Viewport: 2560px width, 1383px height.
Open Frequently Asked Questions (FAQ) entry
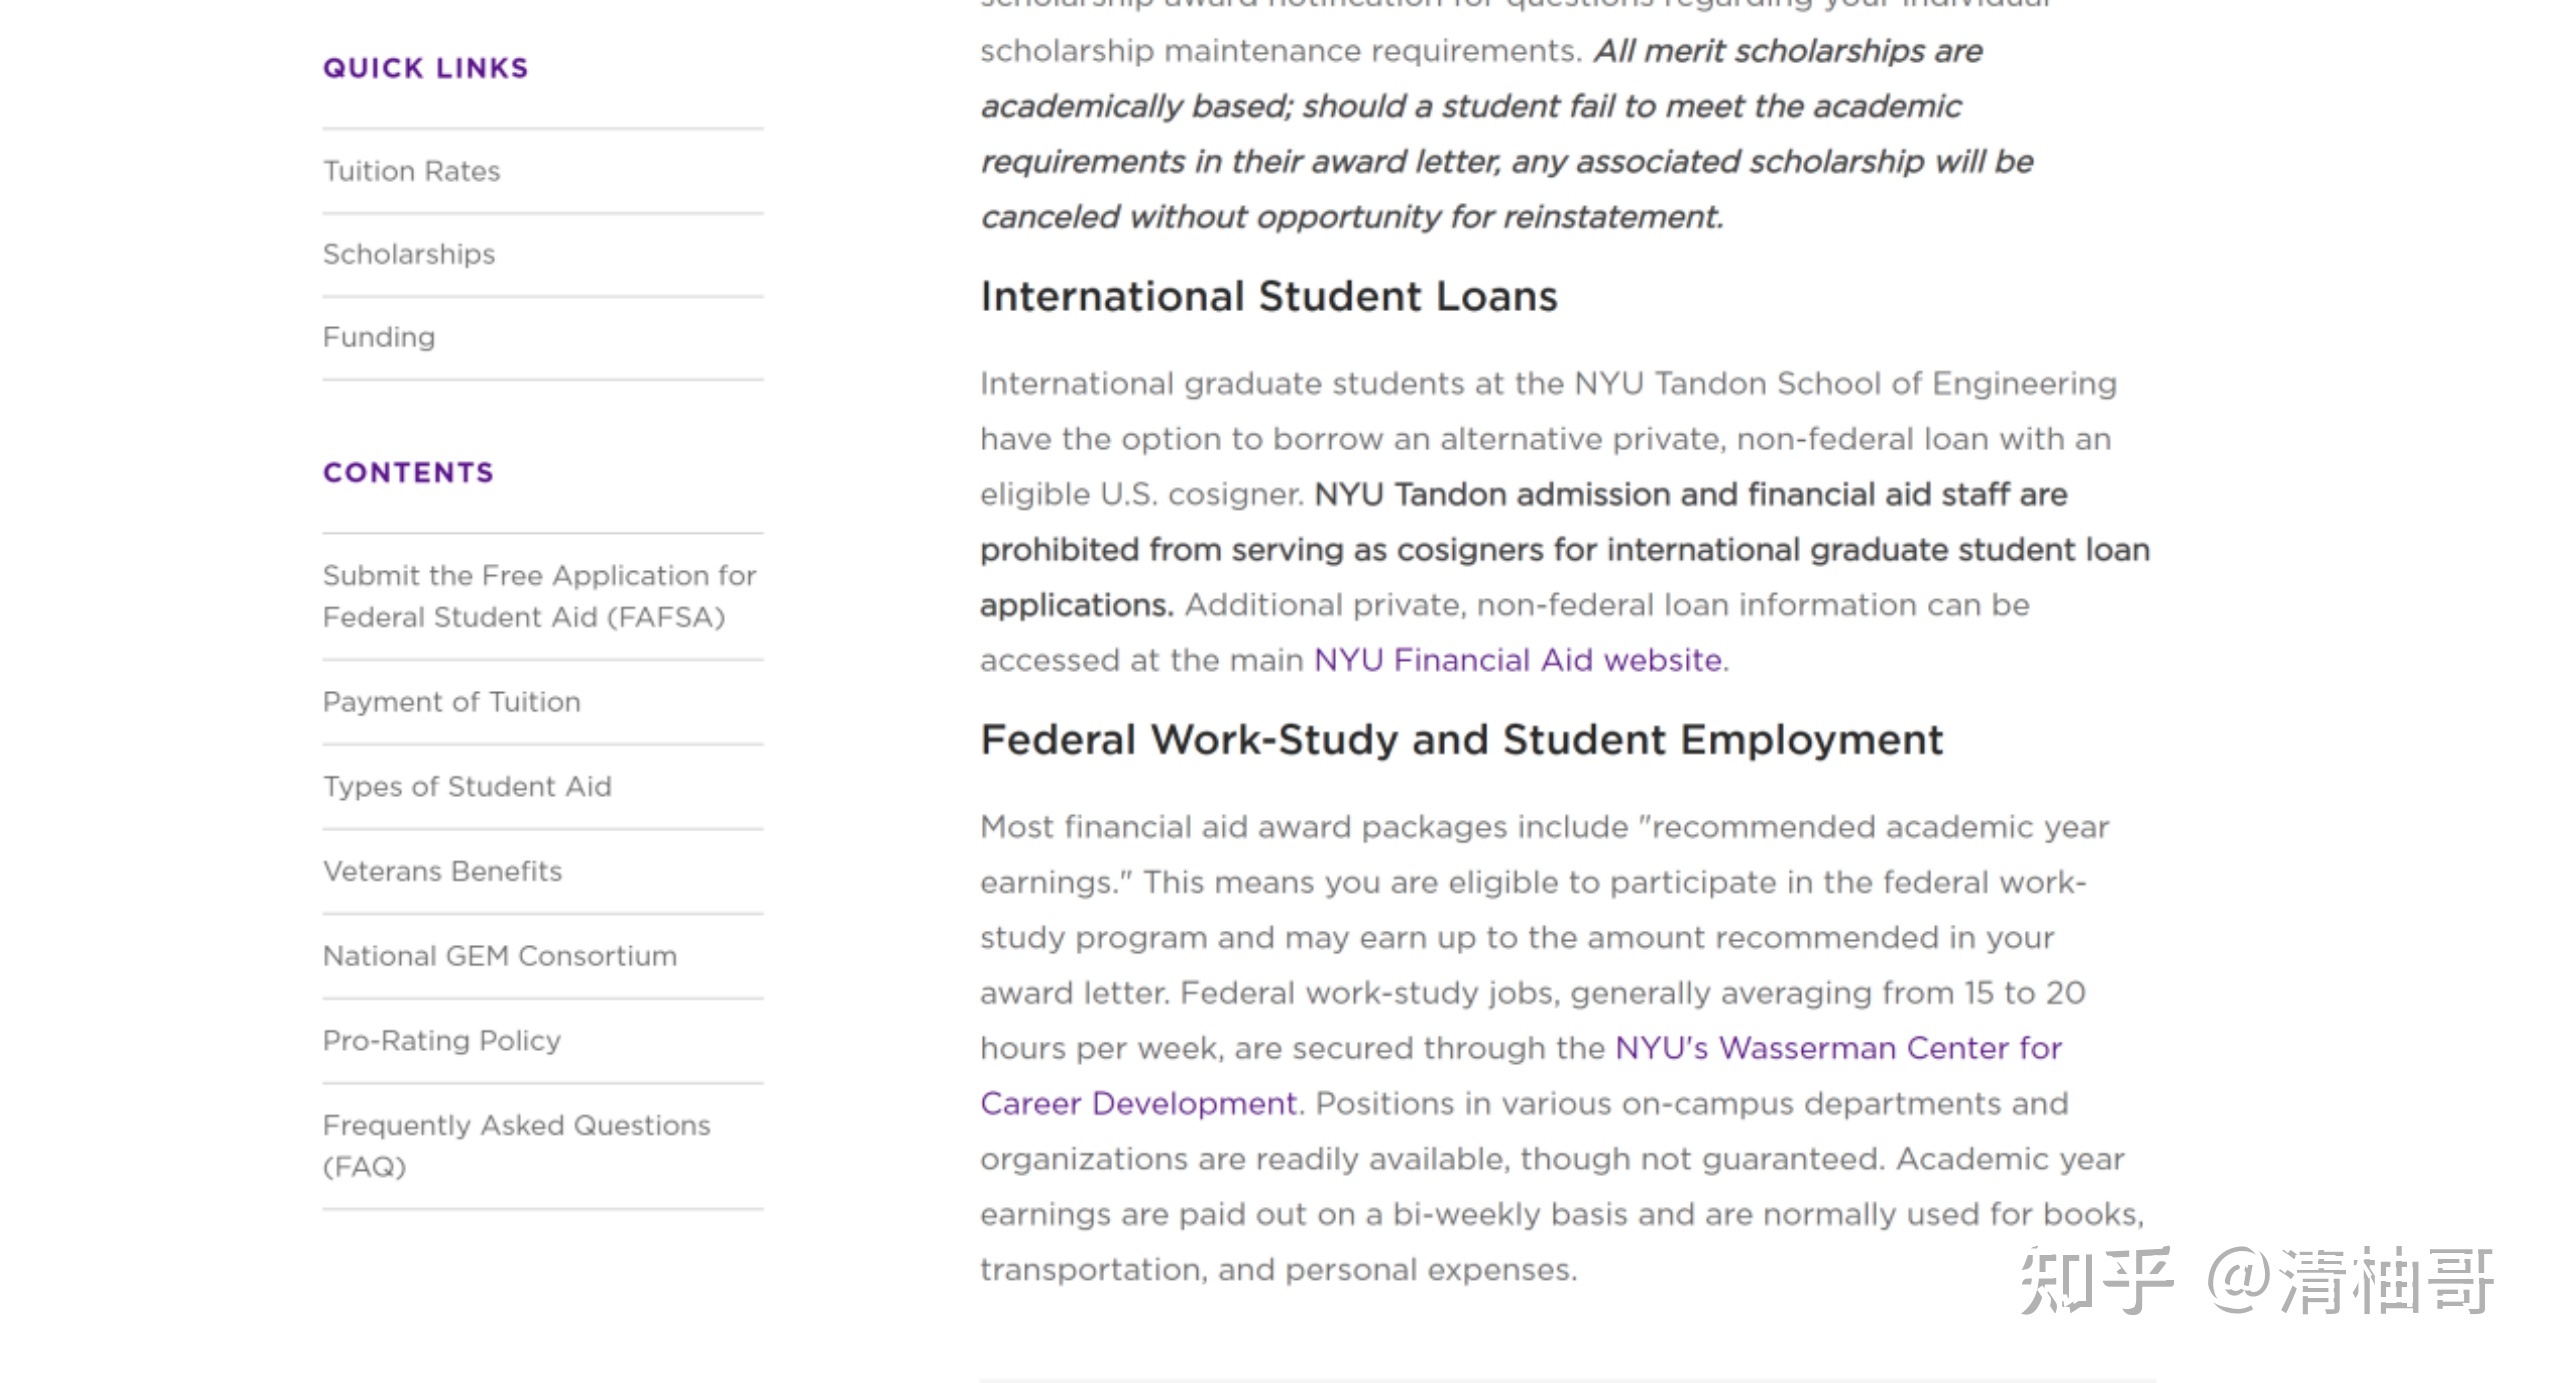(x=515, y=1146)
